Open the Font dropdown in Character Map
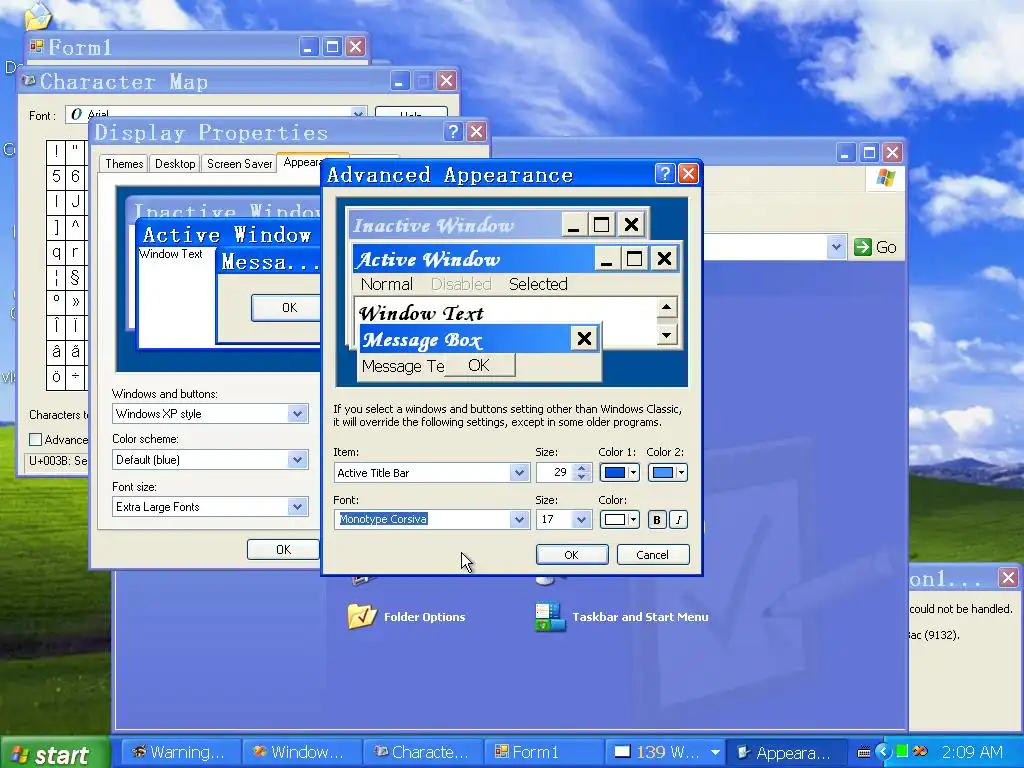Viewport: 1024px width, 768px height. coord(358,114)
